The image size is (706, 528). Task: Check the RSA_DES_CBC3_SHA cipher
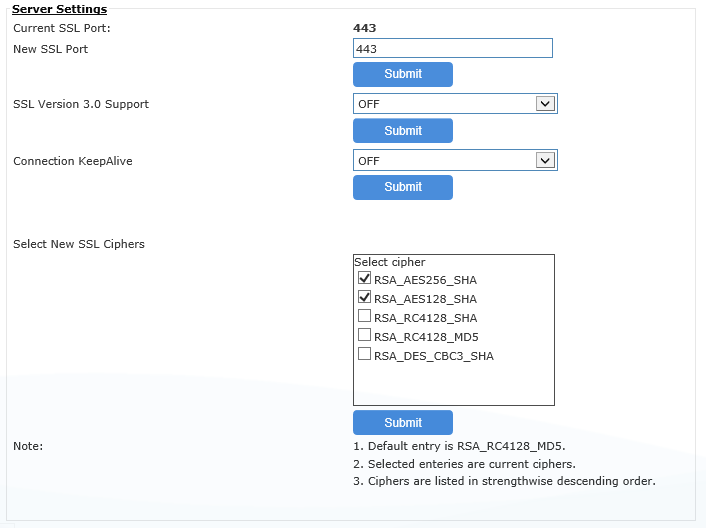tap(364, 354)
